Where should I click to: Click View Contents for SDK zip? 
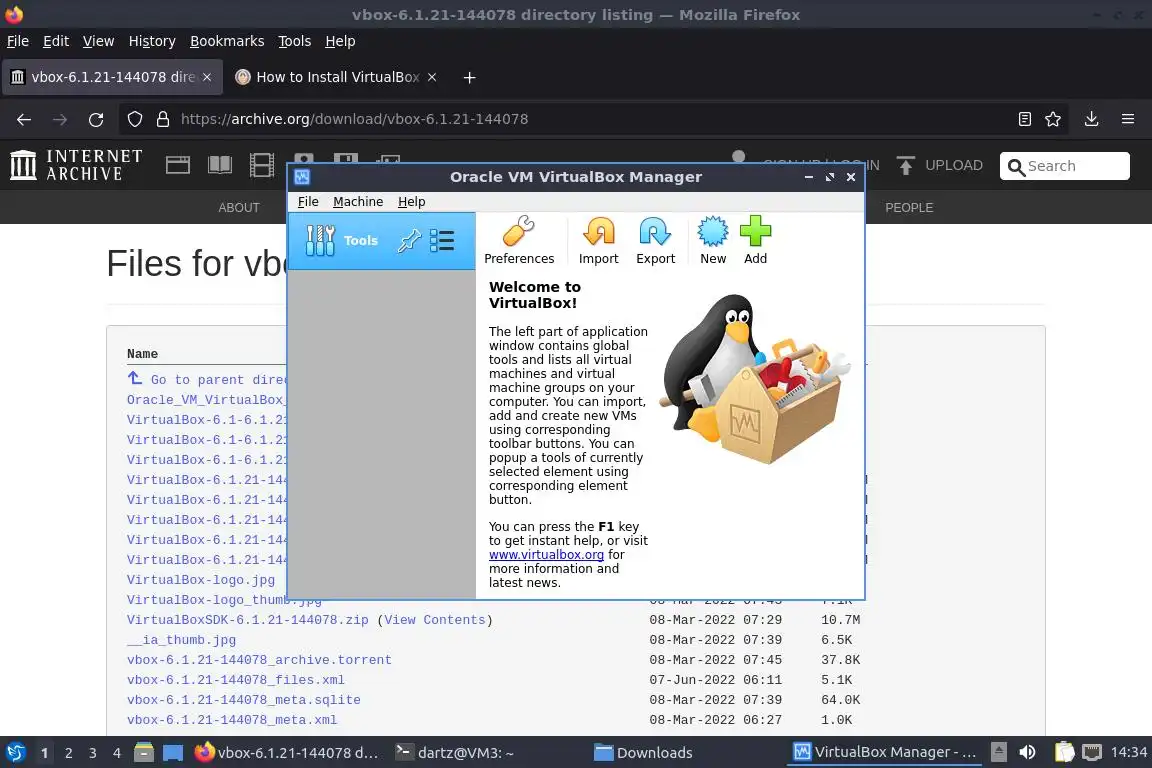(x=435, y=620)
